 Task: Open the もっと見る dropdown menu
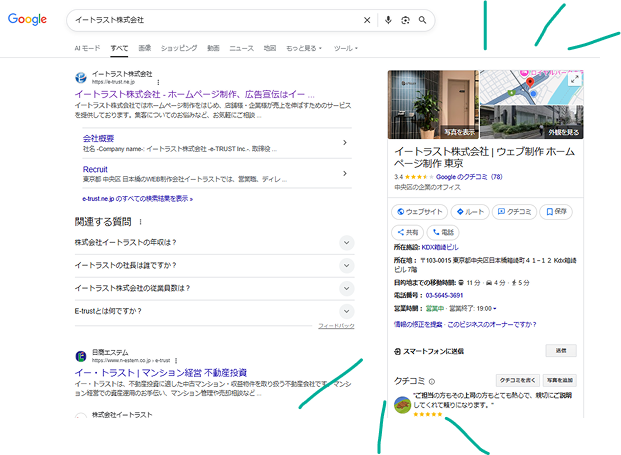click(x=304, y=48)
